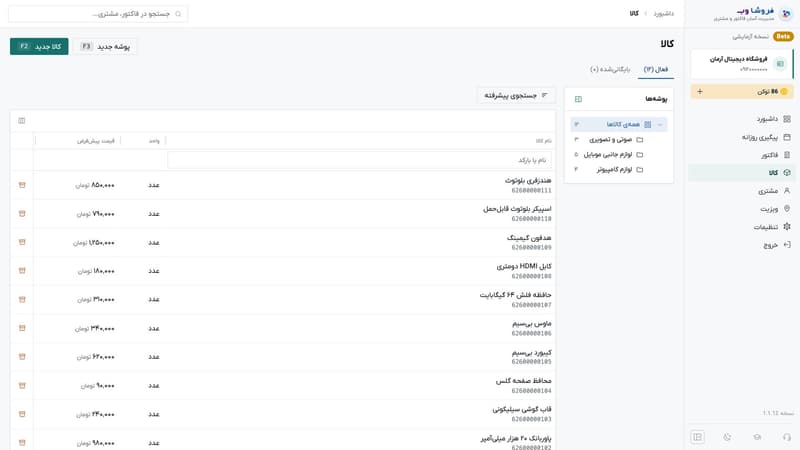Archive کیبورد بی‌سیم via its box icon
The width and height of the screenshot is (800, 450).
[x=22, y=357]
